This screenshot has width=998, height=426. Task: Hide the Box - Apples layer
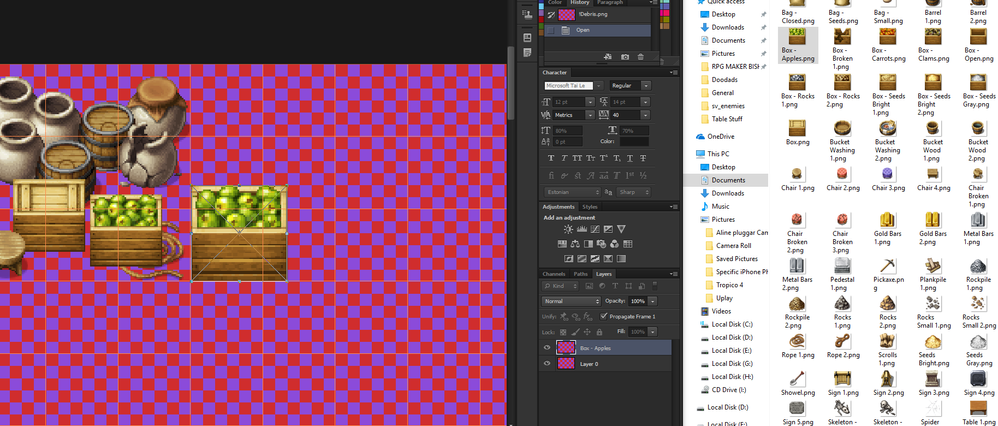coord(547,348)
